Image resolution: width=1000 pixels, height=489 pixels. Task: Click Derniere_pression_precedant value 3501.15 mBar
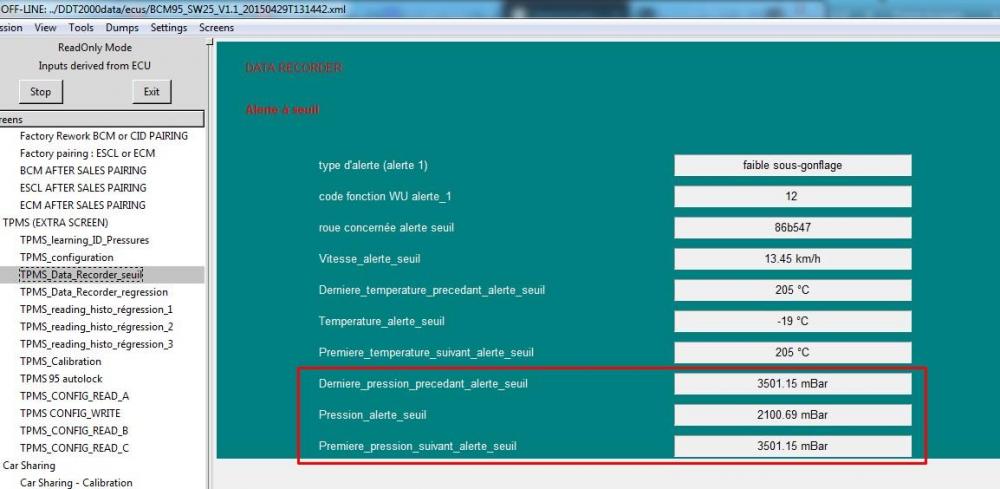pos(793,384)
